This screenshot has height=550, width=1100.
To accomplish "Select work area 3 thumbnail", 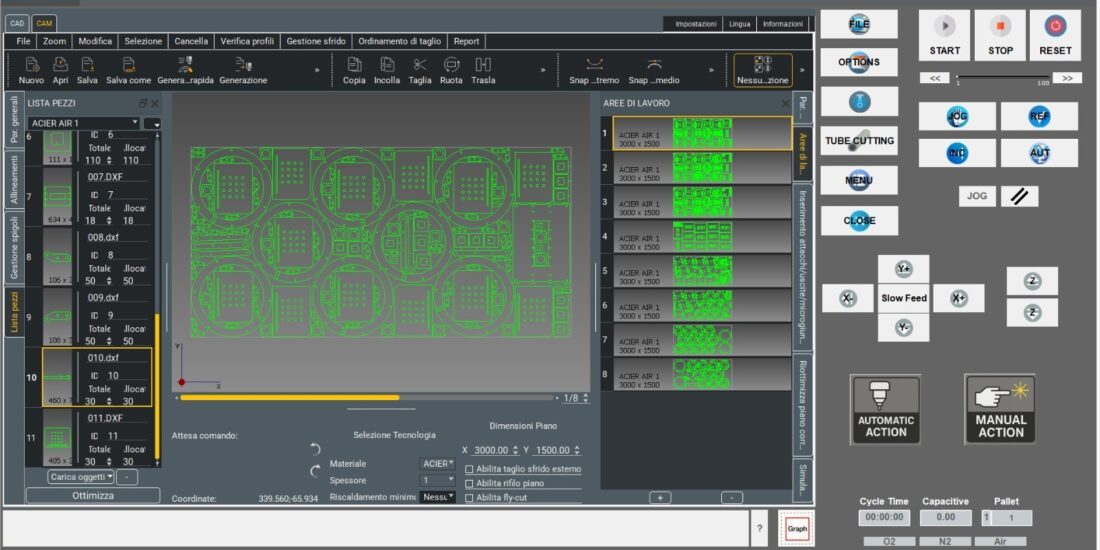I will click(702, 202).
